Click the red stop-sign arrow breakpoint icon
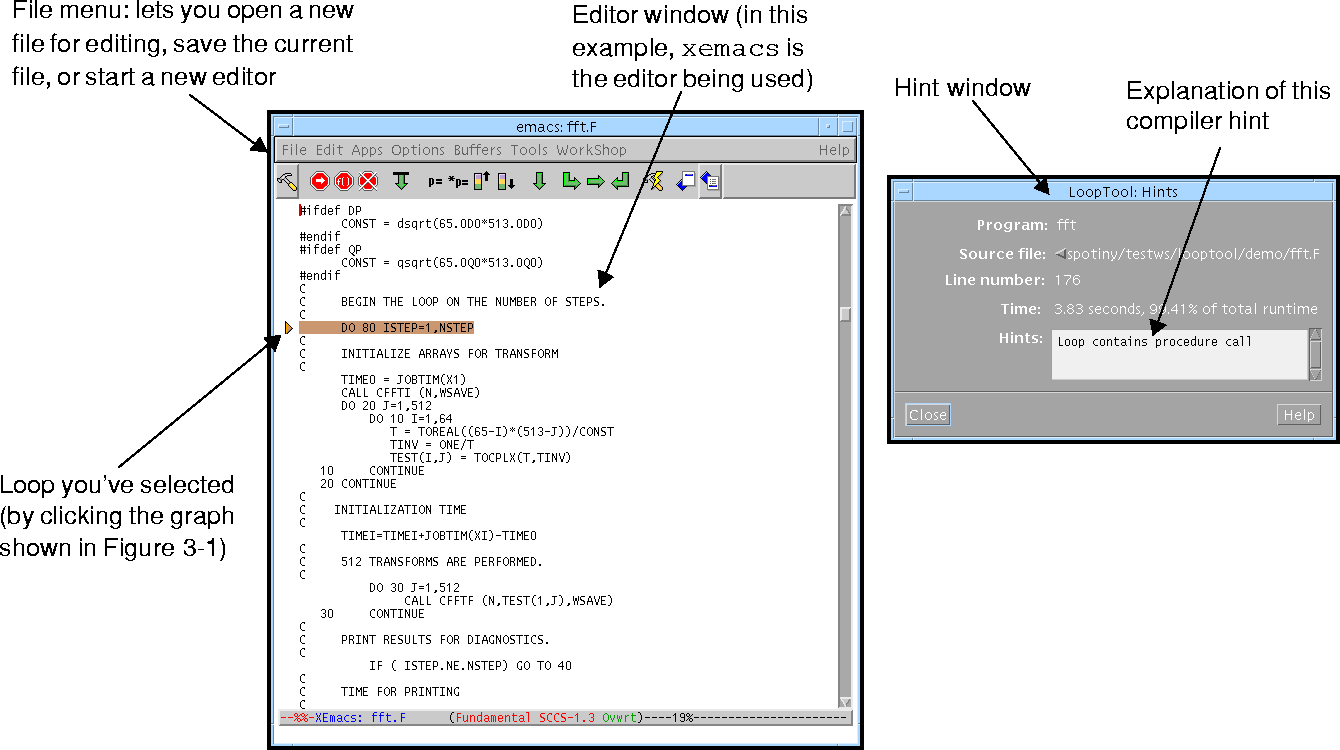This screenshot has width=1340, height=750. [319, 181]
